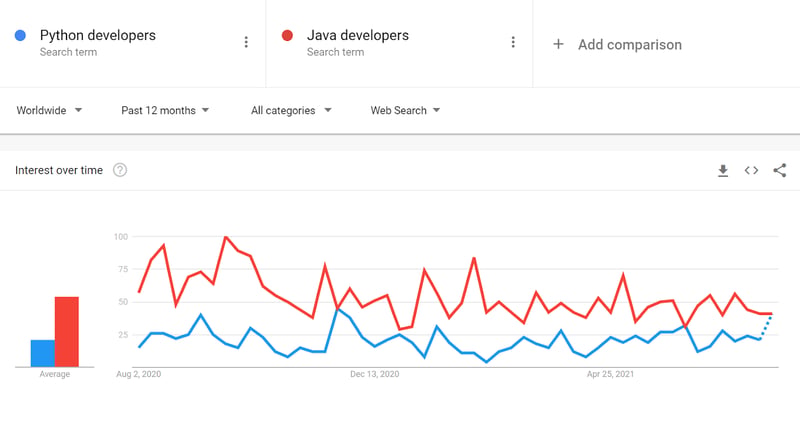Click the Apr 25, 2021 axis label
Image resolution: width=800 pixels, height=426 pixels.
coord(610,374)
